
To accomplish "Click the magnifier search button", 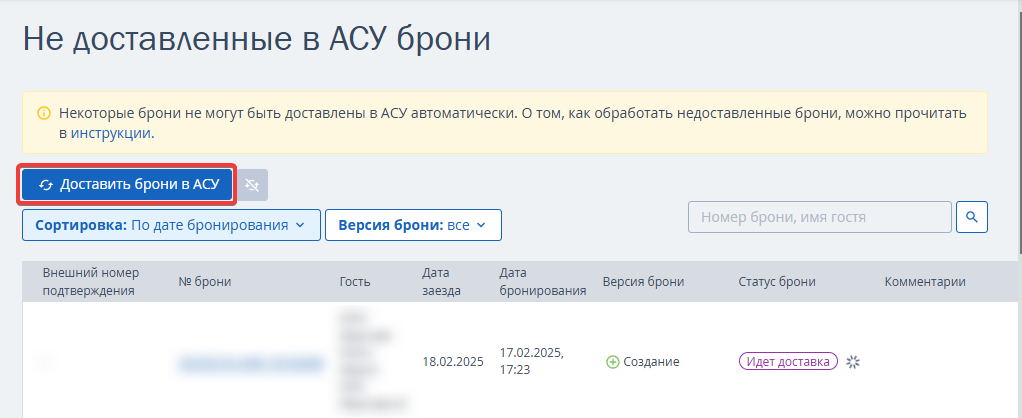I will pyautogui.click(x=972, y=217).
